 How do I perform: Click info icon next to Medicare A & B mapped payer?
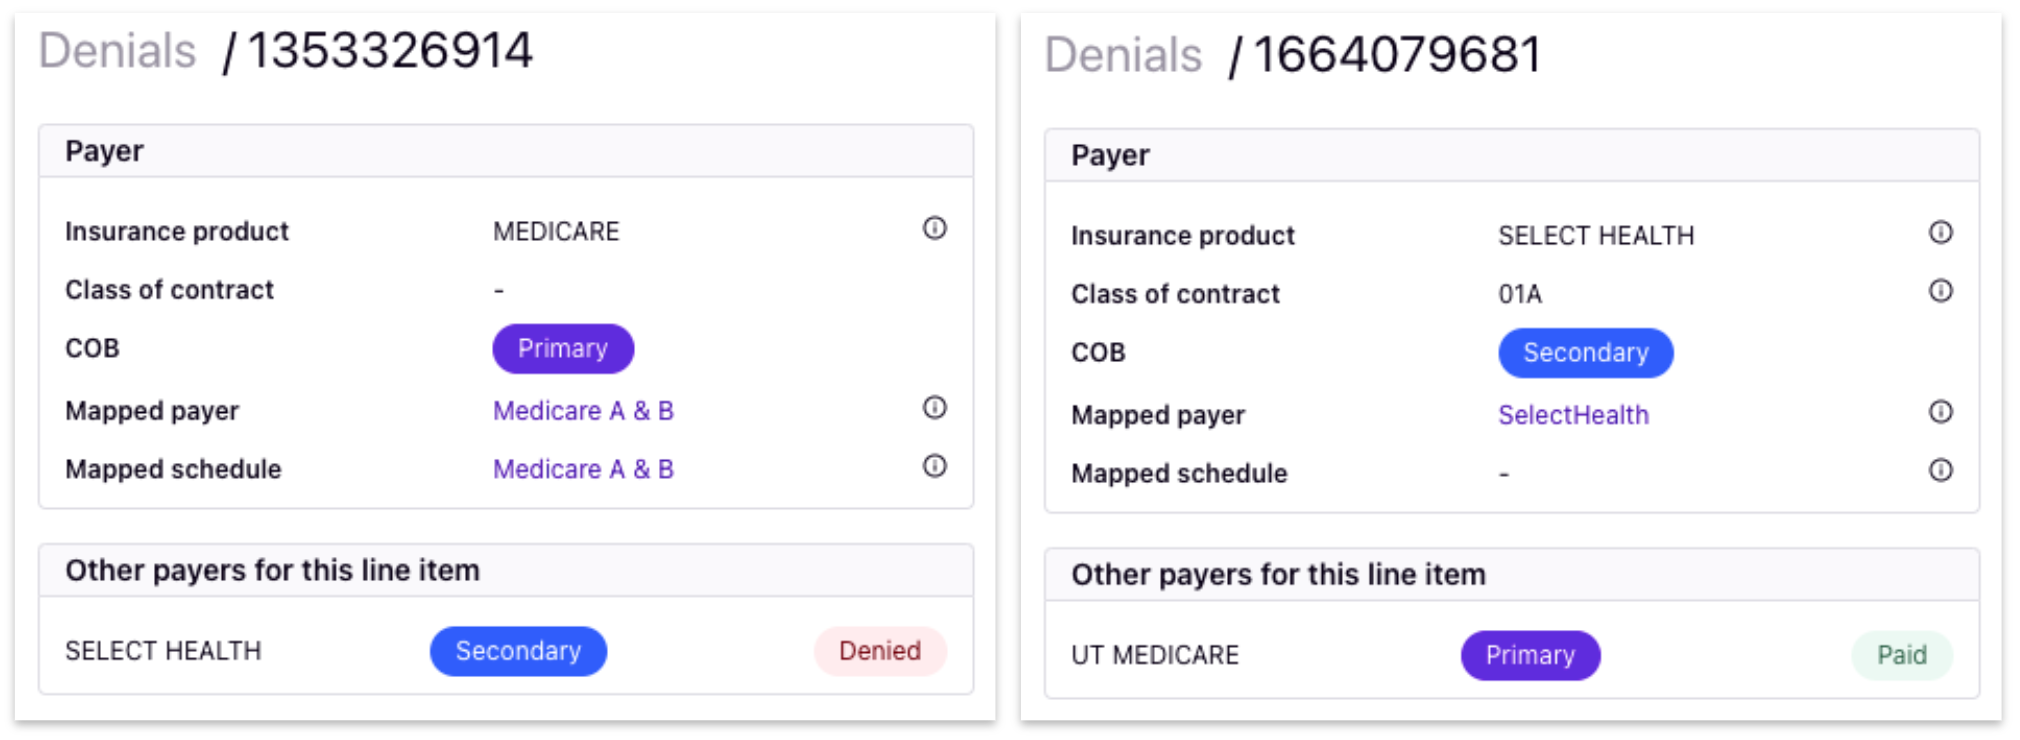tap(934, 408)
